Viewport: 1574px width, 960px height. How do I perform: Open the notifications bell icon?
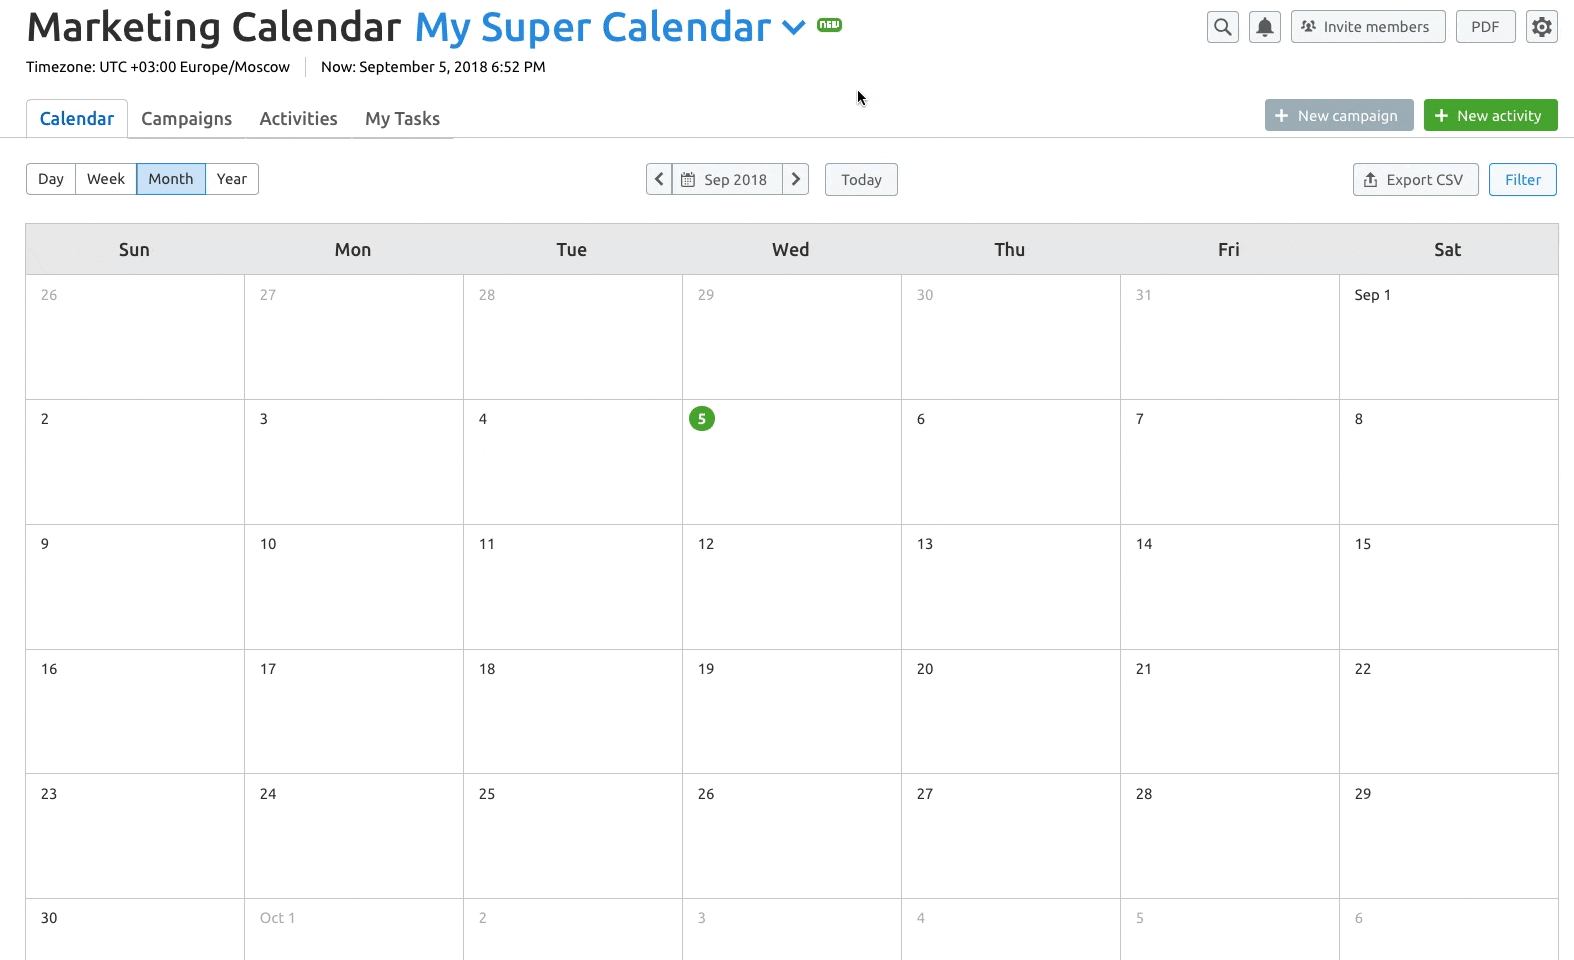1265,27
